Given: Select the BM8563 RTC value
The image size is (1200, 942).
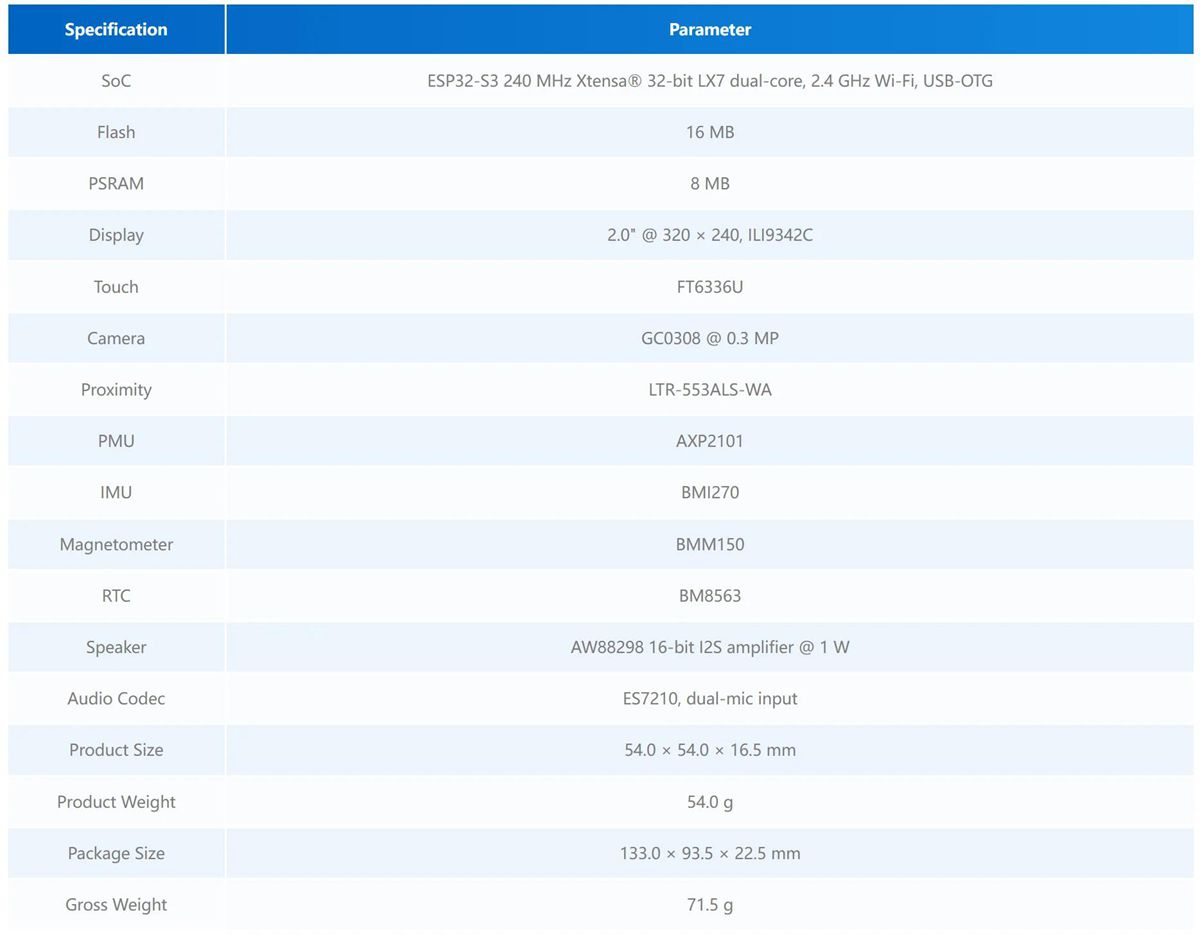Looking at the screenshot, I should [x=709, y=596].
